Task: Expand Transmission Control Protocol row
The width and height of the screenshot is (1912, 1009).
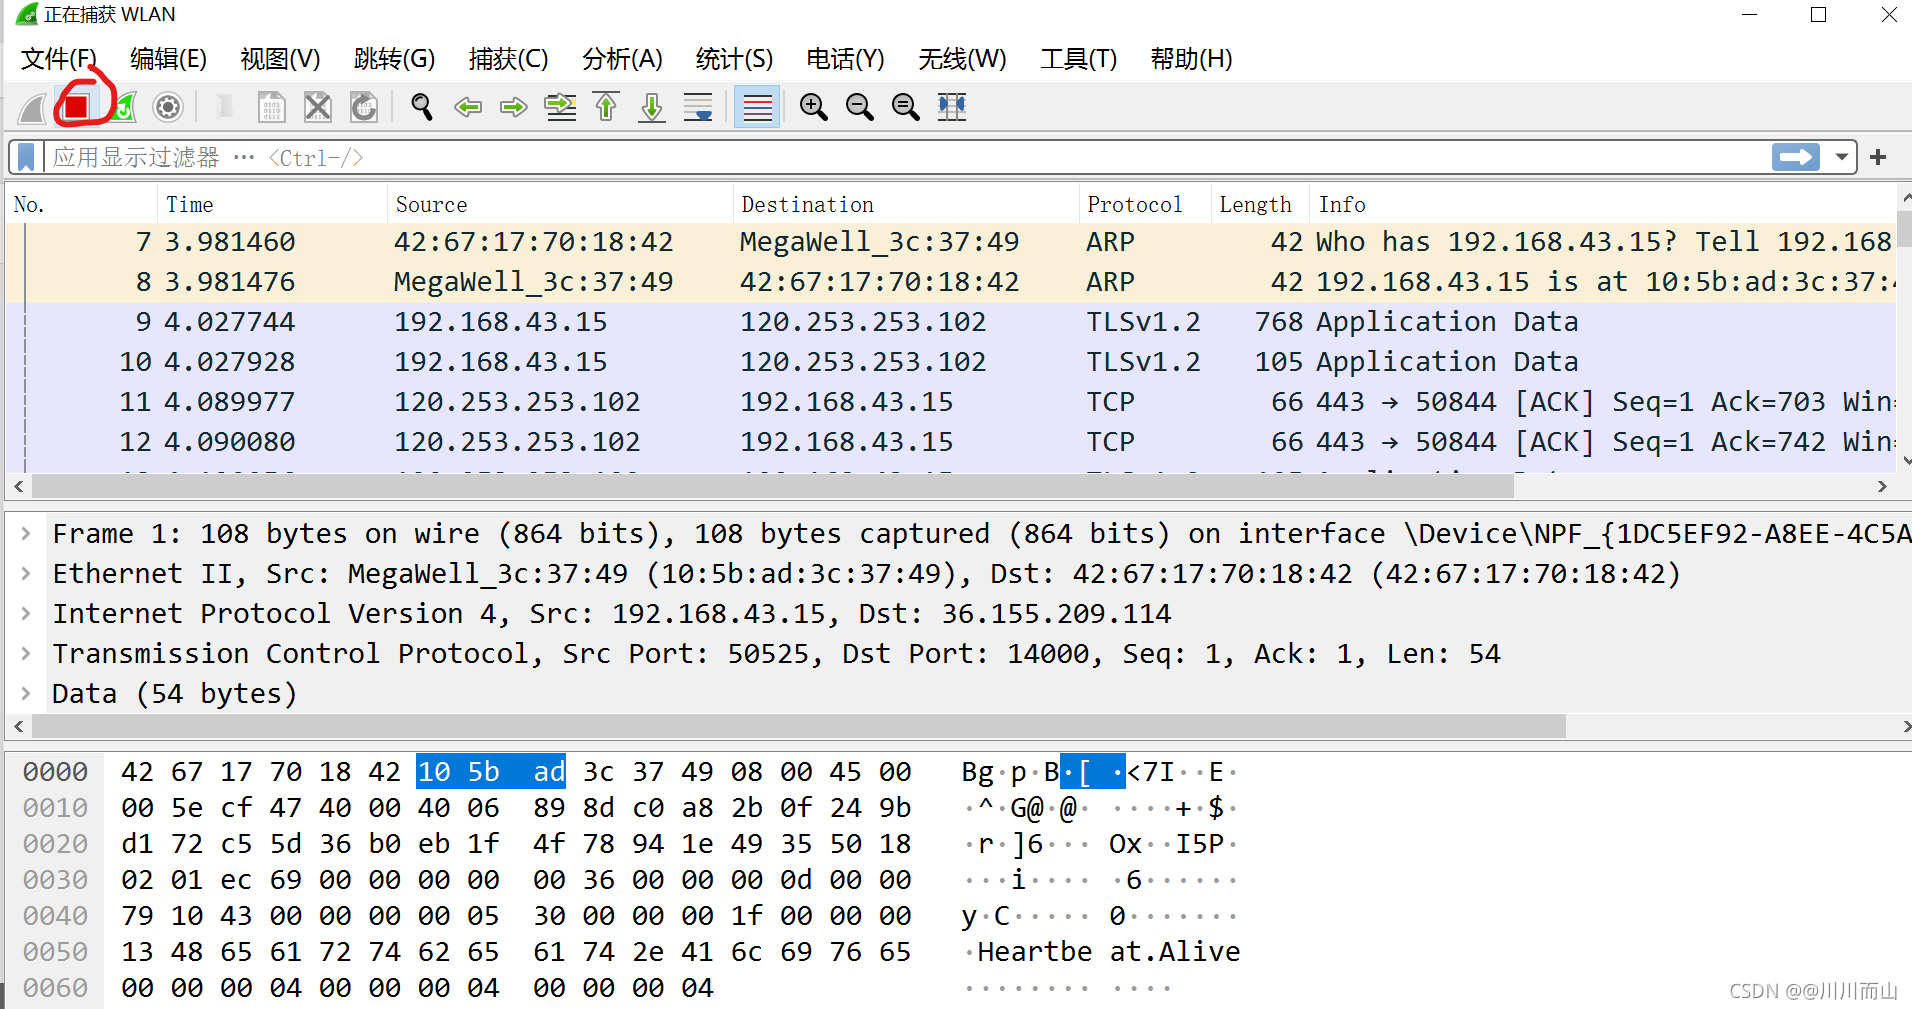Action: 26,653
